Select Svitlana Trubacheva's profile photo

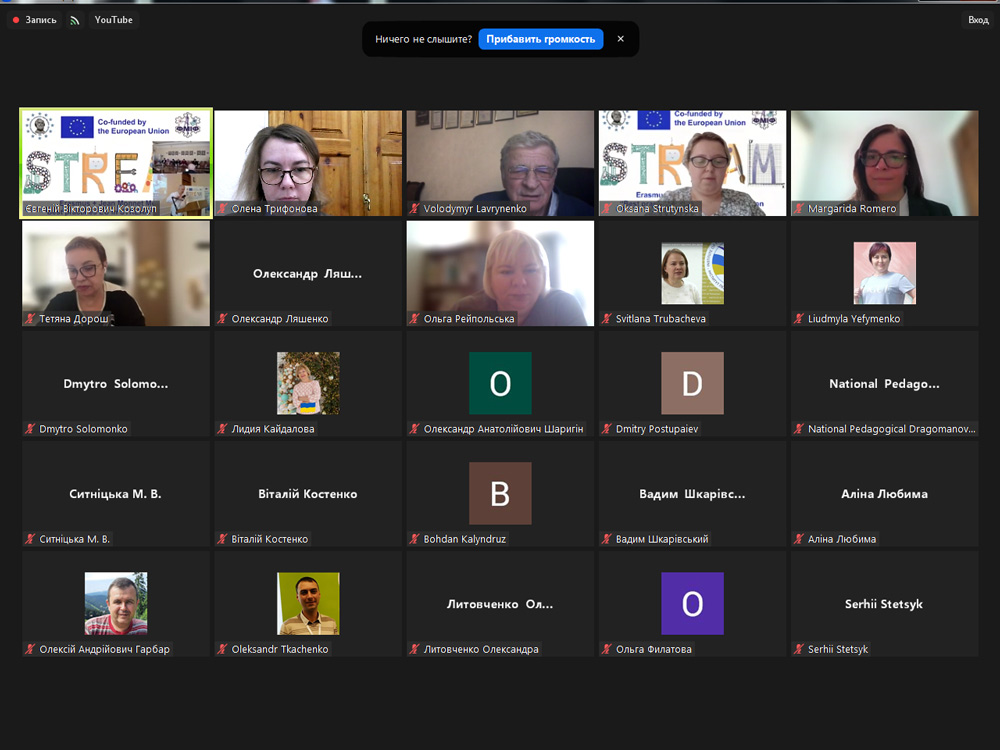(x=692, y=273)
